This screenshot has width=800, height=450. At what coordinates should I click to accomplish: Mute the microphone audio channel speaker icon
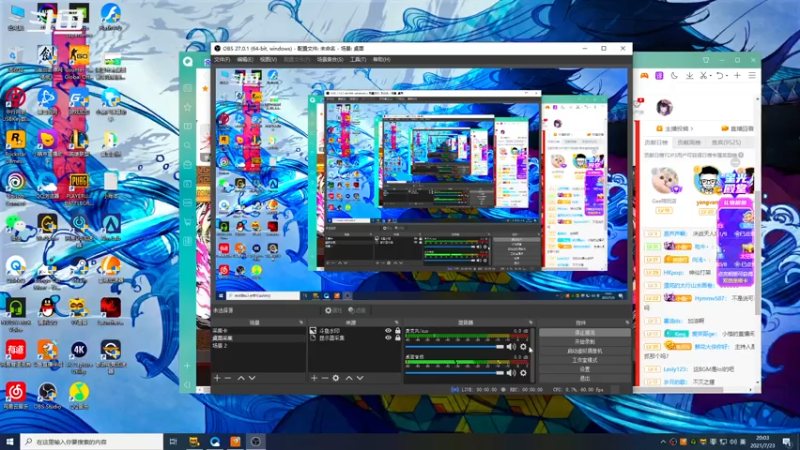tap(511, 347)
